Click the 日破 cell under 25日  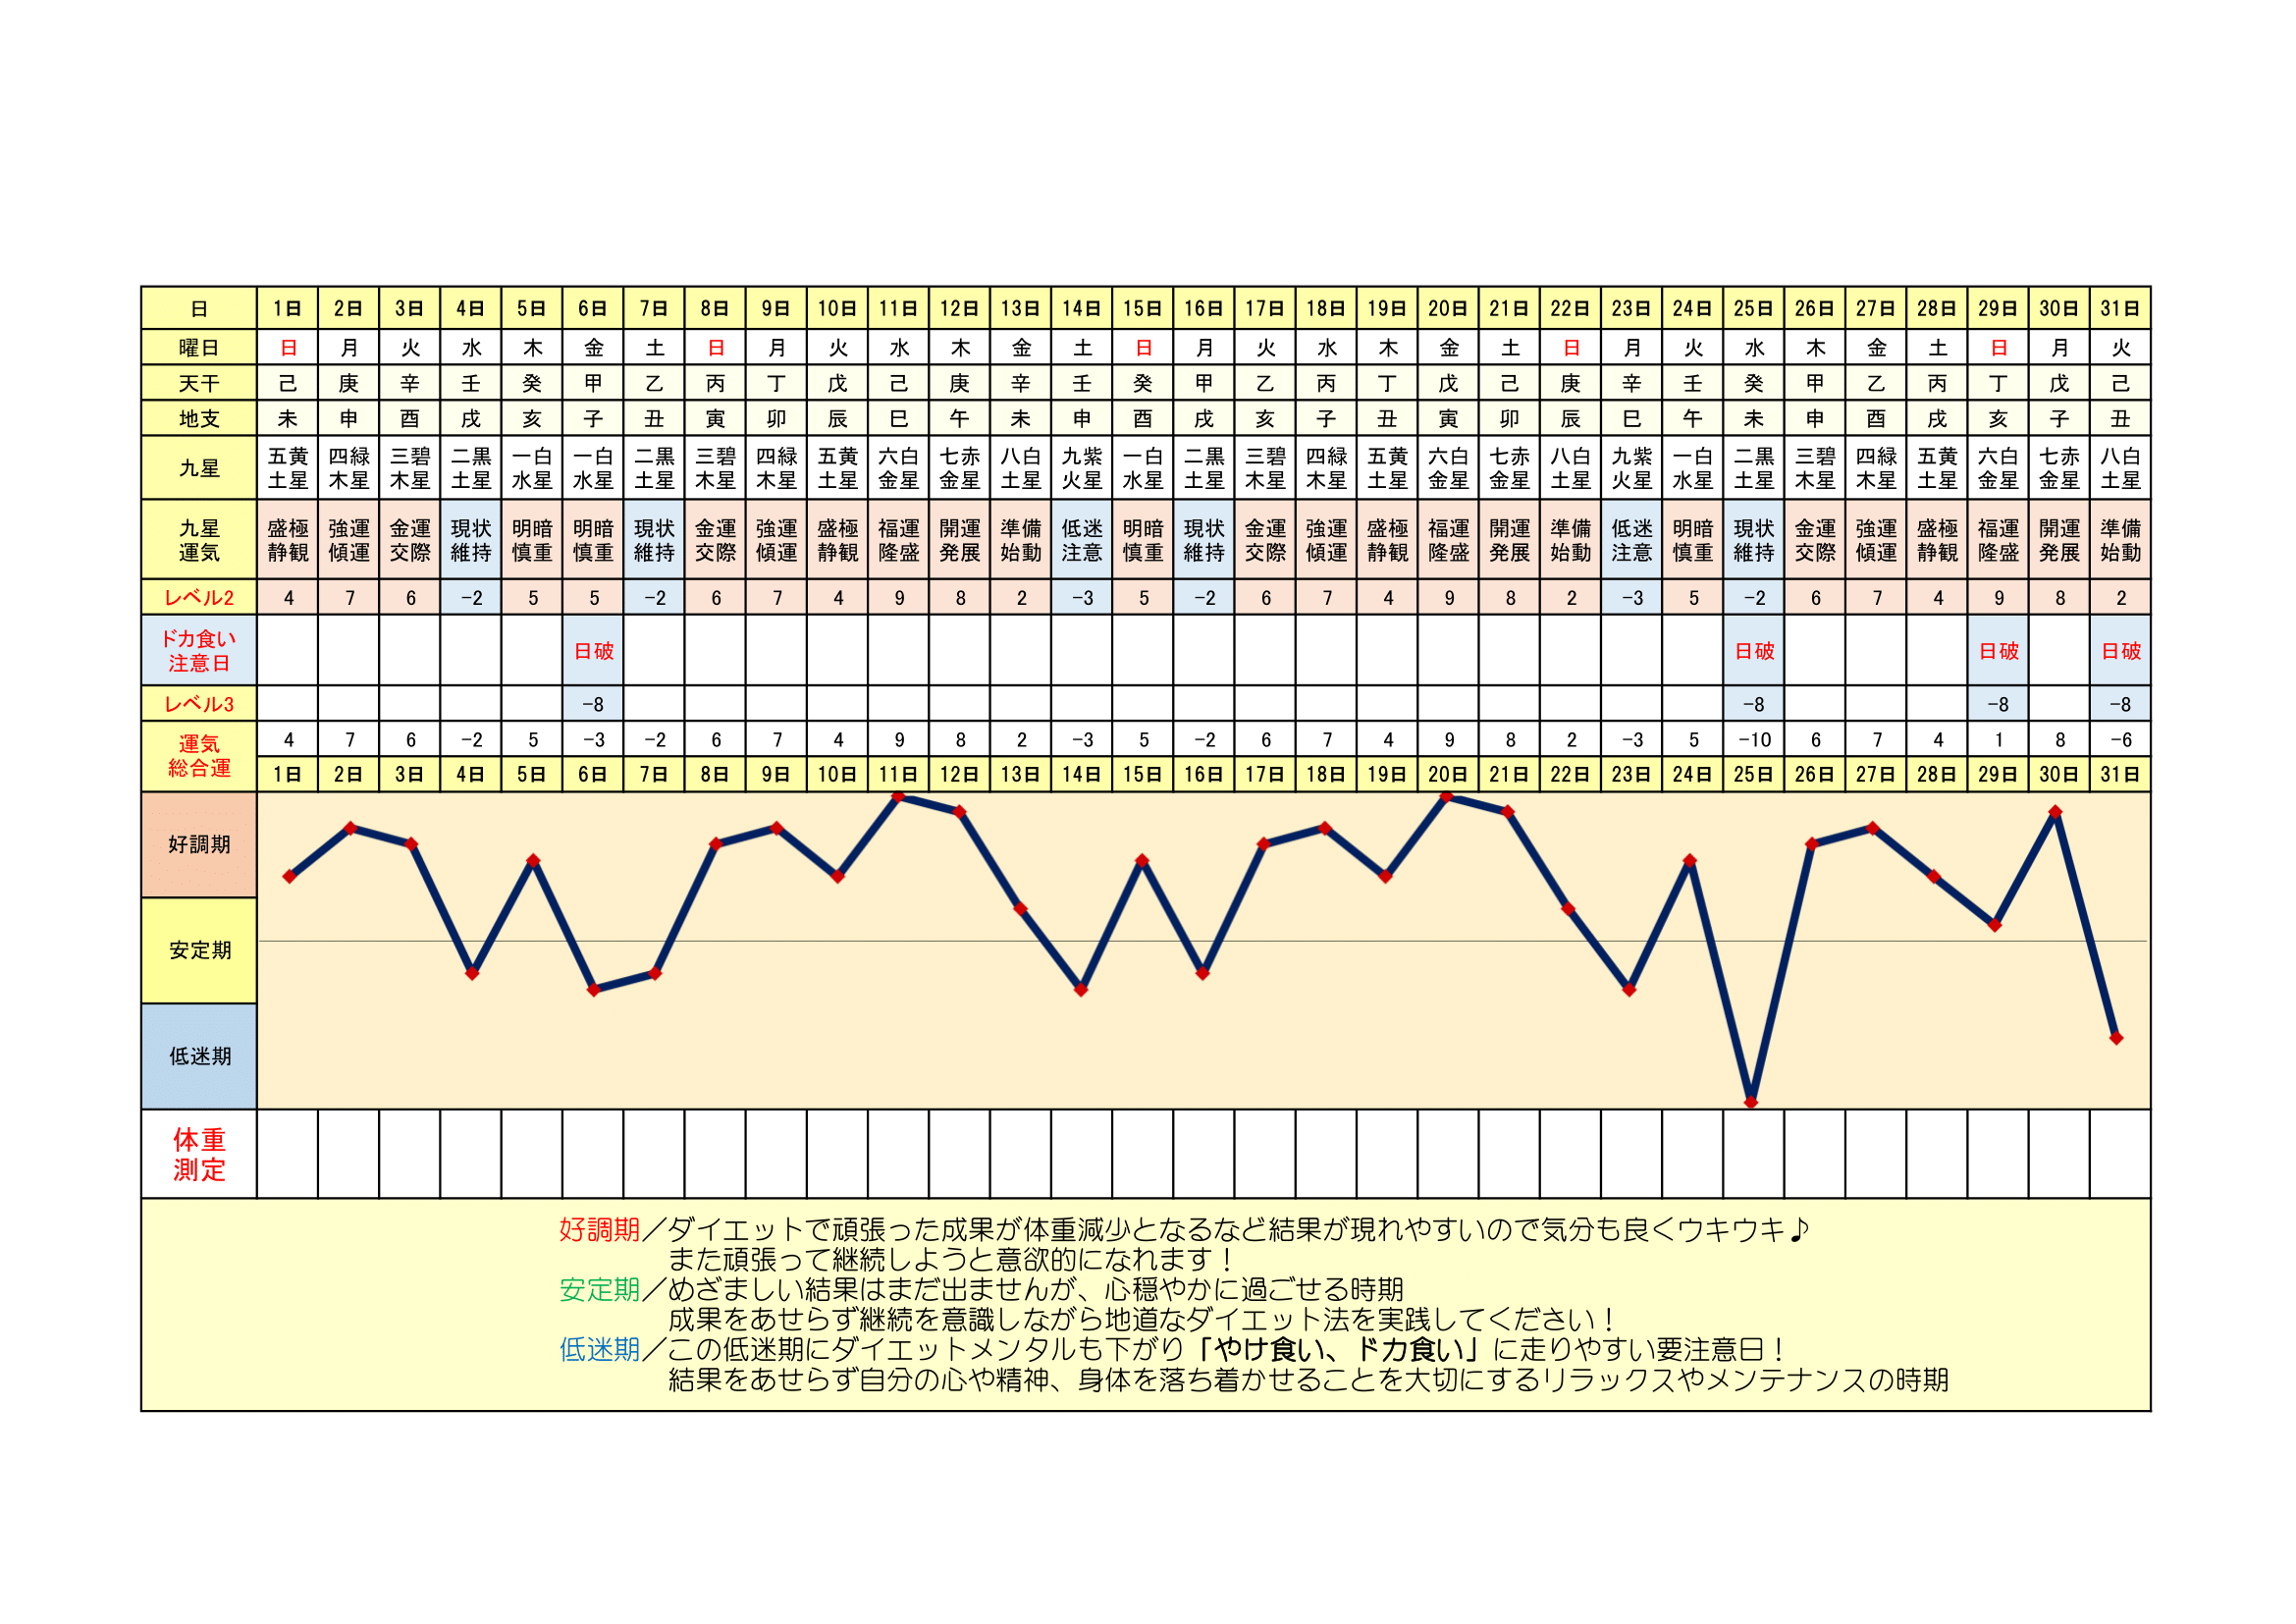(1753, 651)
